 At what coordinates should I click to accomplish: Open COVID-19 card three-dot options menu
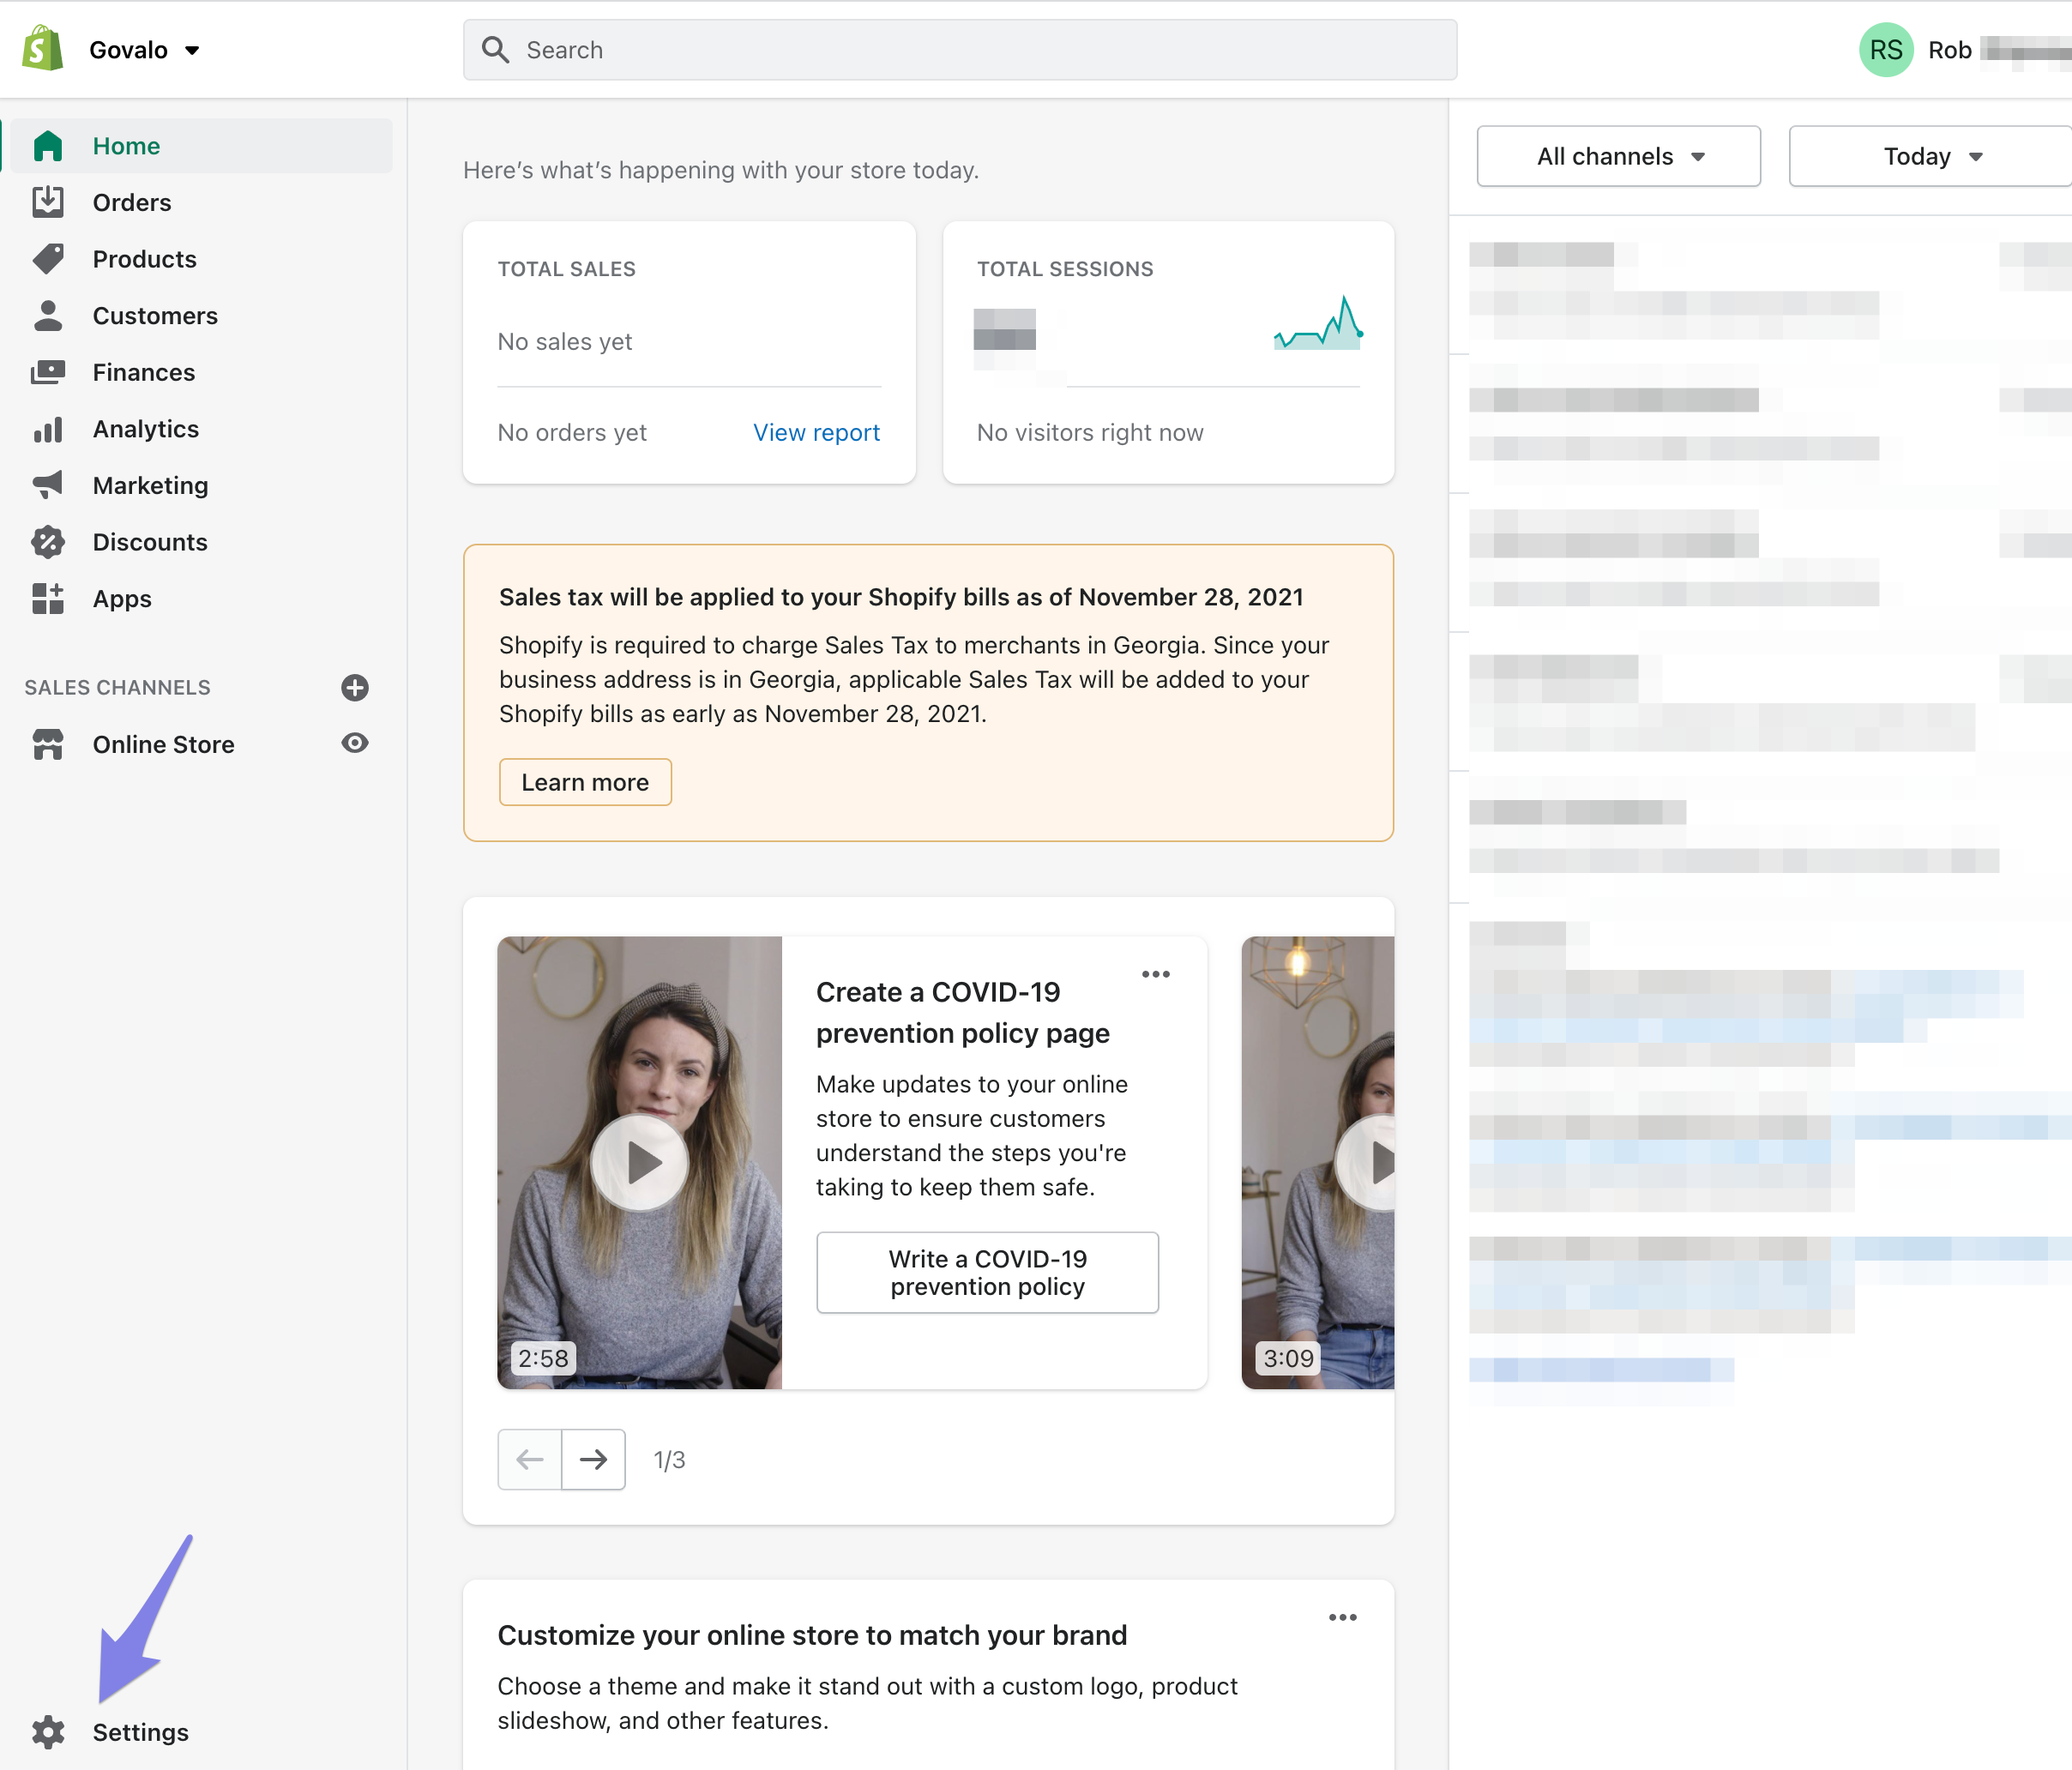tap(1155, 974)
